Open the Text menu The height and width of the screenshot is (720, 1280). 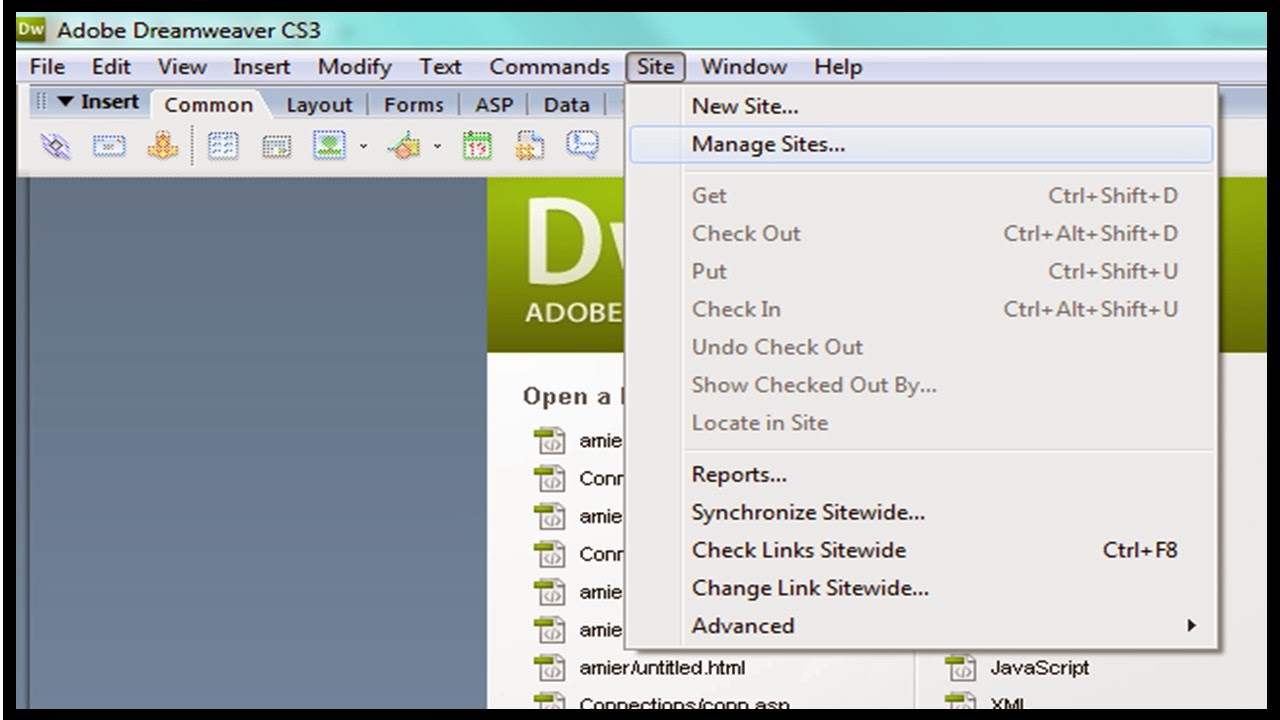pos(440,67)
